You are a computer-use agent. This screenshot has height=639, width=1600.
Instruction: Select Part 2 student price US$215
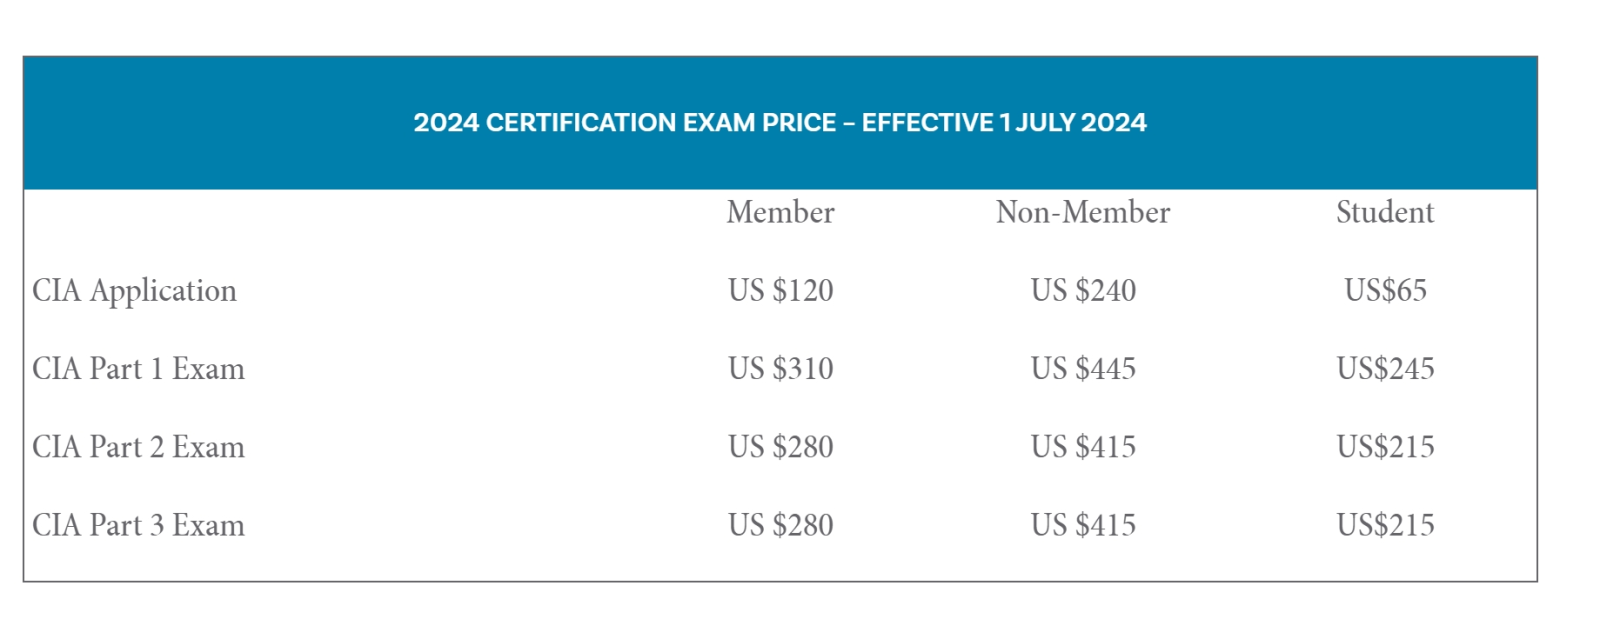click(1385, 447)
